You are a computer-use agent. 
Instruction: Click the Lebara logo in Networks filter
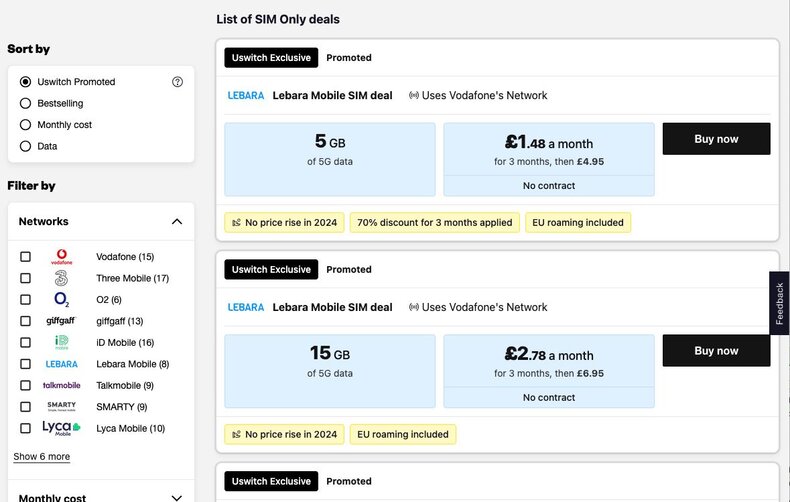pyautogui.click(x=61, y=364)
